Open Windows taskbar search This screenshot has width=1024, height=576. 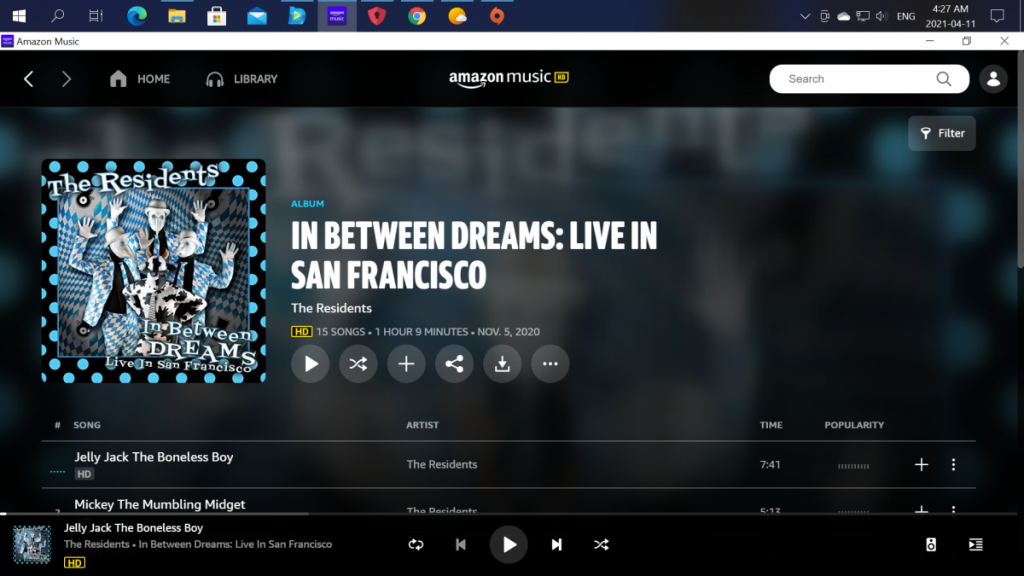[x=57, y=16]
